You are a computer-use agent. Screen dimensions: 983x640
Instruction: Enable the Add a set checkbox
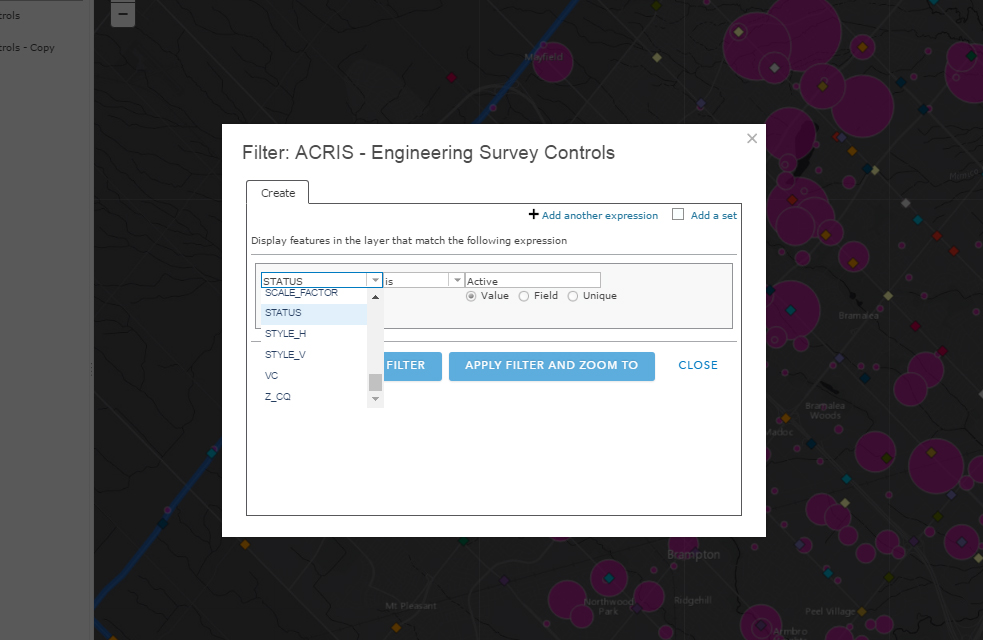coord(678,214)
